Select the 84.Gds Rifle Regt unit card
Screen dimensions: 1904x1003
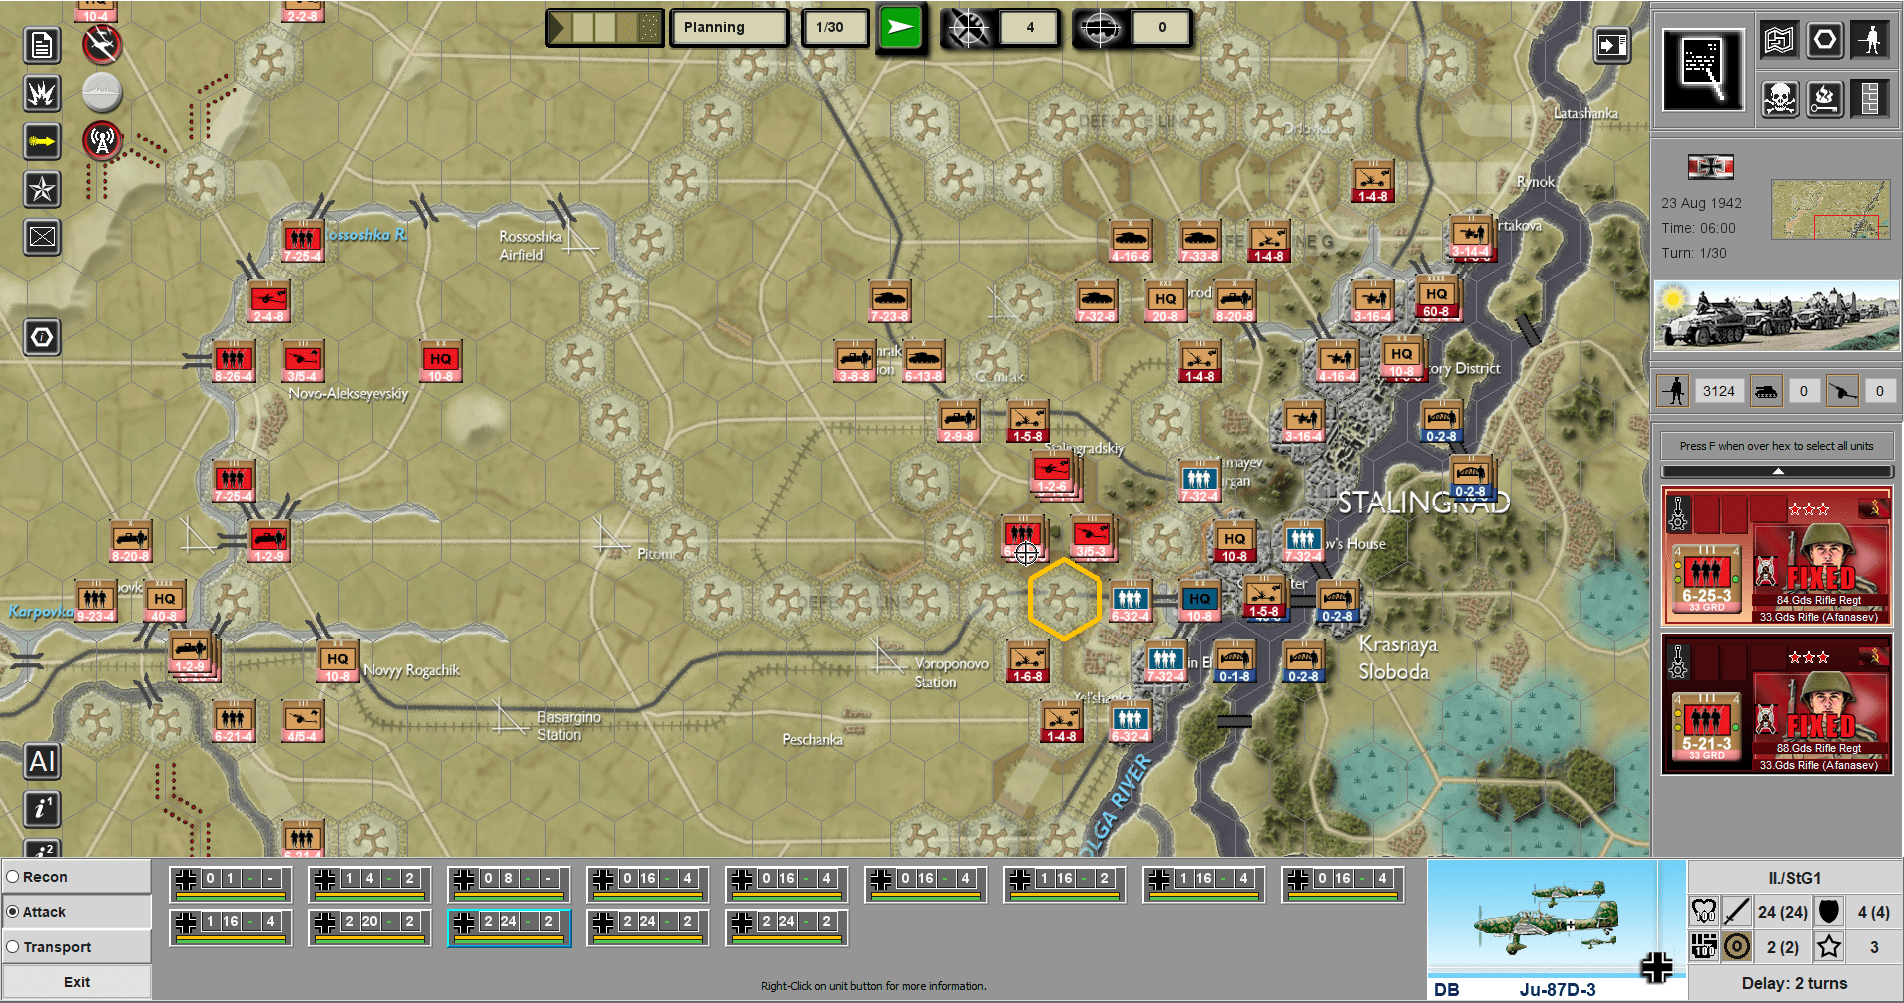[x=1777, y=556]
